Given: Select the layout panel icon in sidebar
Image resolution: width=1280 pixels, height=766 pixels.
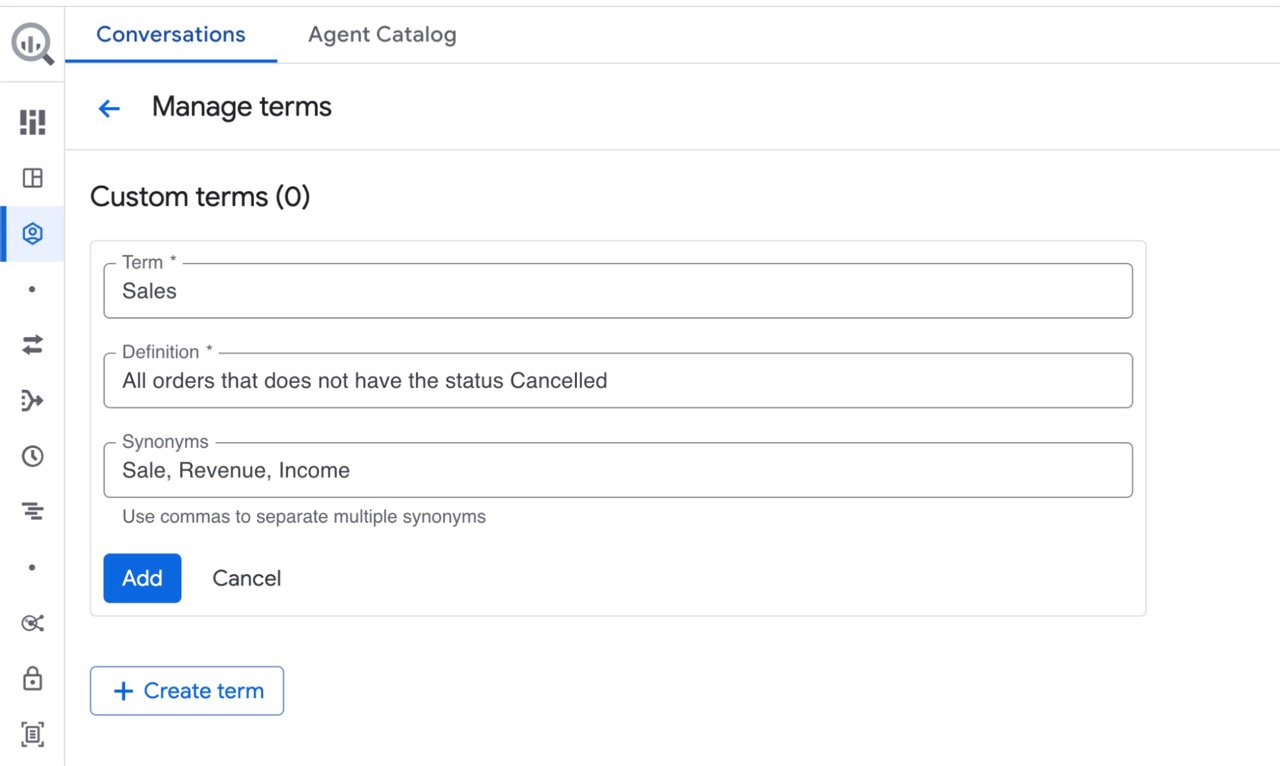Looking at the screenshot, I should pyautogui.click(x=32, y=178).
